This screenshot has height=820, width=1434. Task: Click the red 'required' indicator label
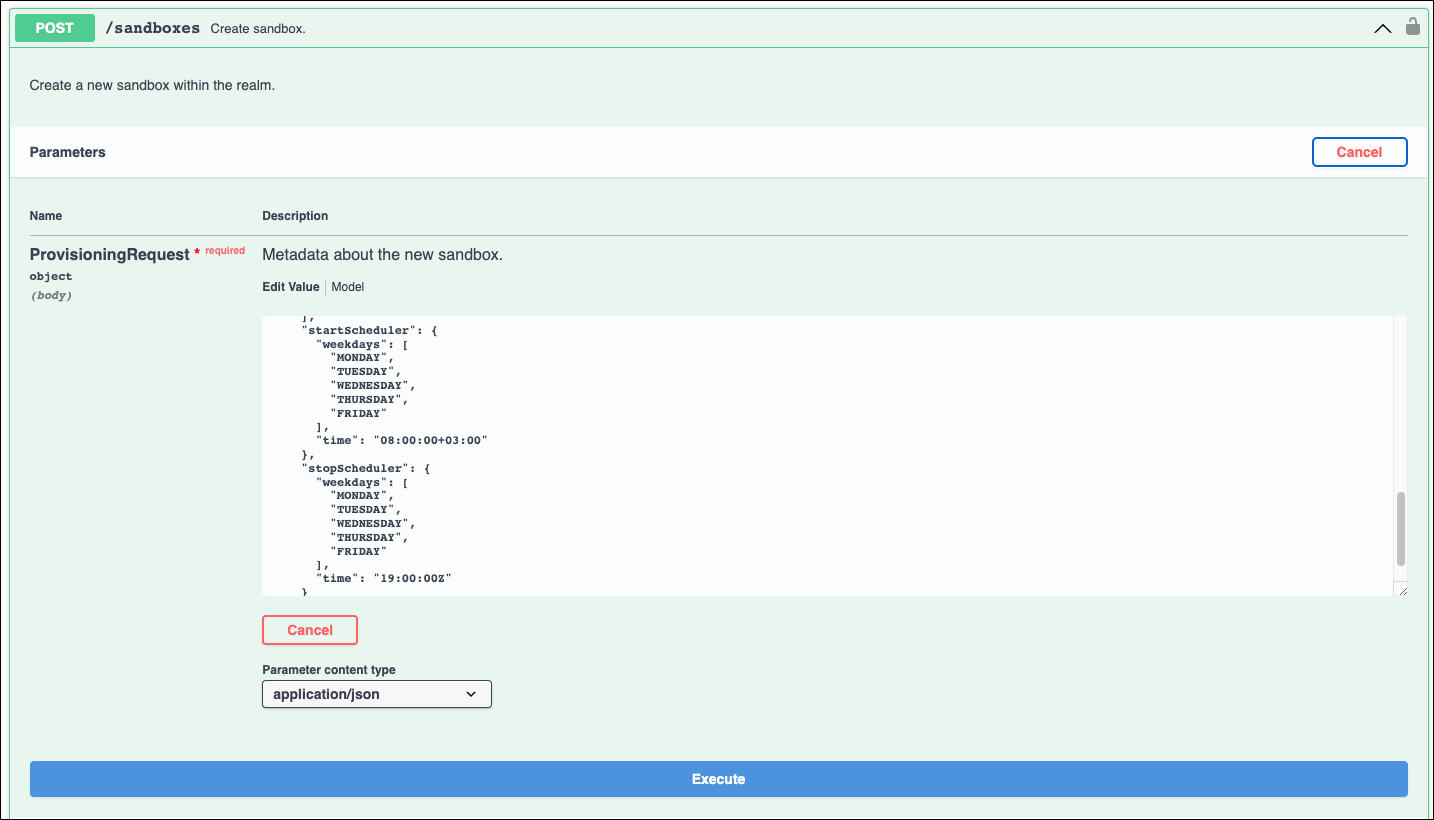tap(225, 250)
